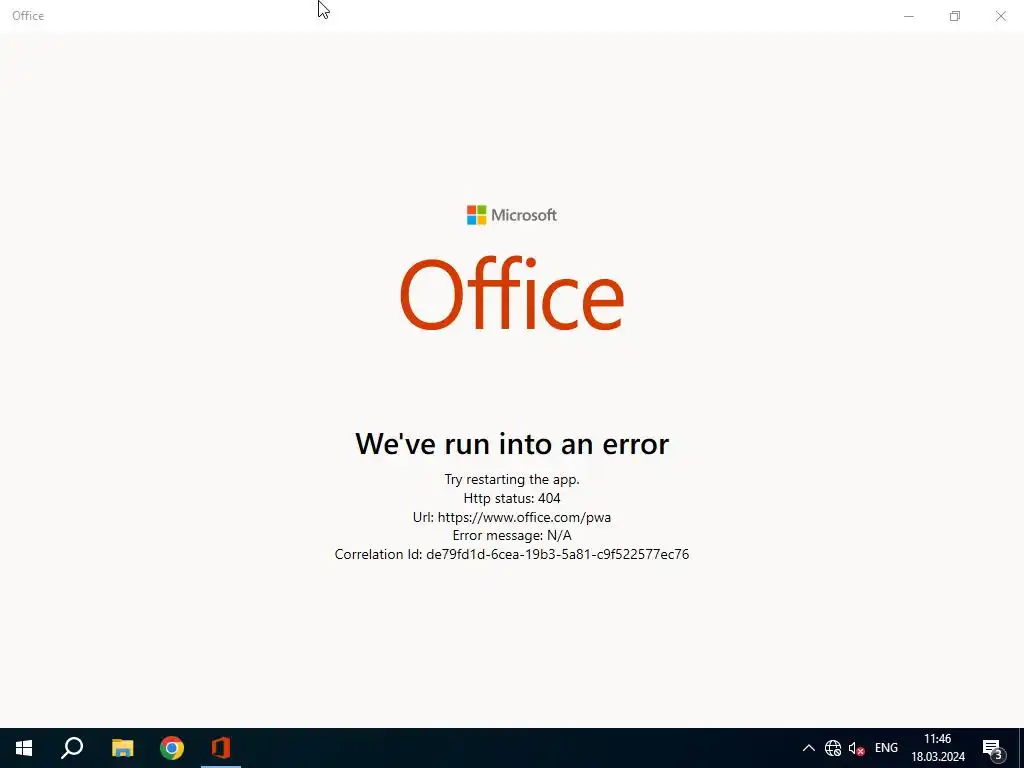Launch File Explorer from the taskbar

(122, 748)
